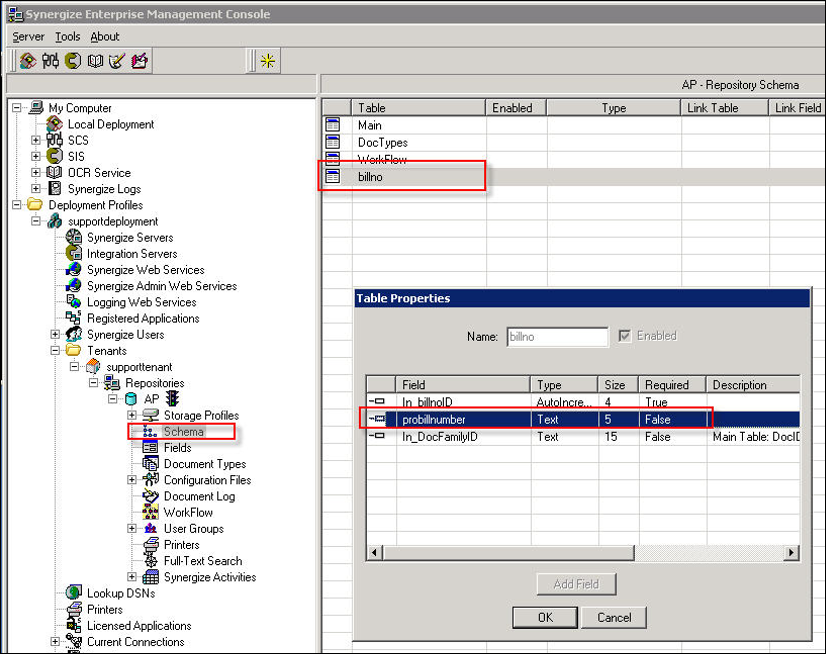Open the Server menu
Screen dimensions: 826x654
point(28,36)
